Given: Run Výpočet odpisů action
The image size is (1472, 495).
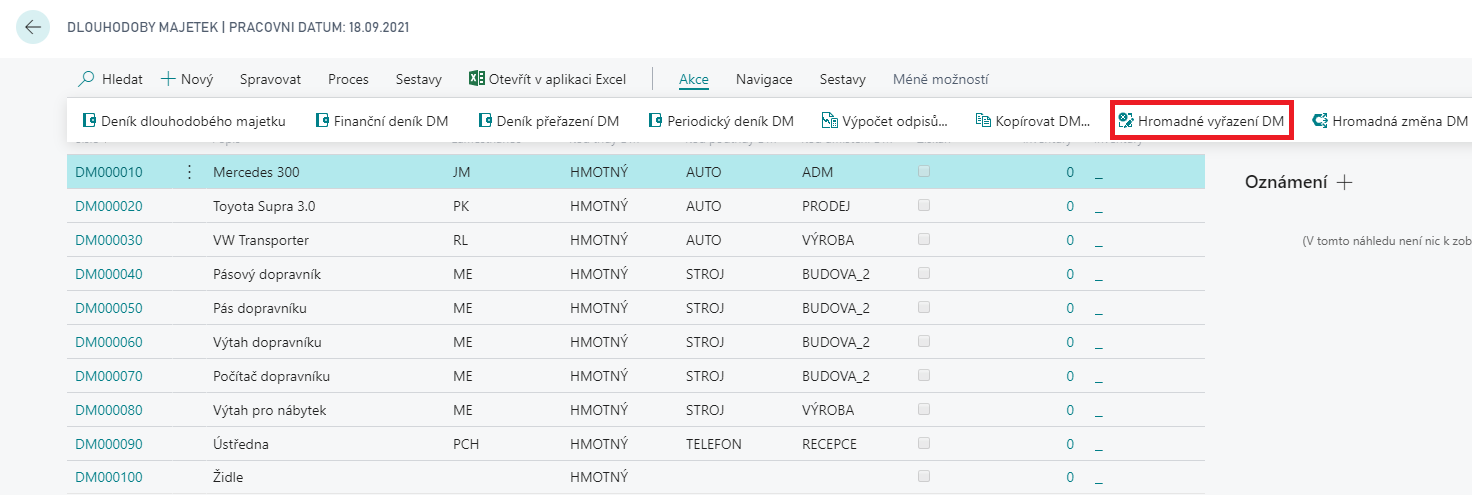Looking at the screenshot, I should click(884, 121).
